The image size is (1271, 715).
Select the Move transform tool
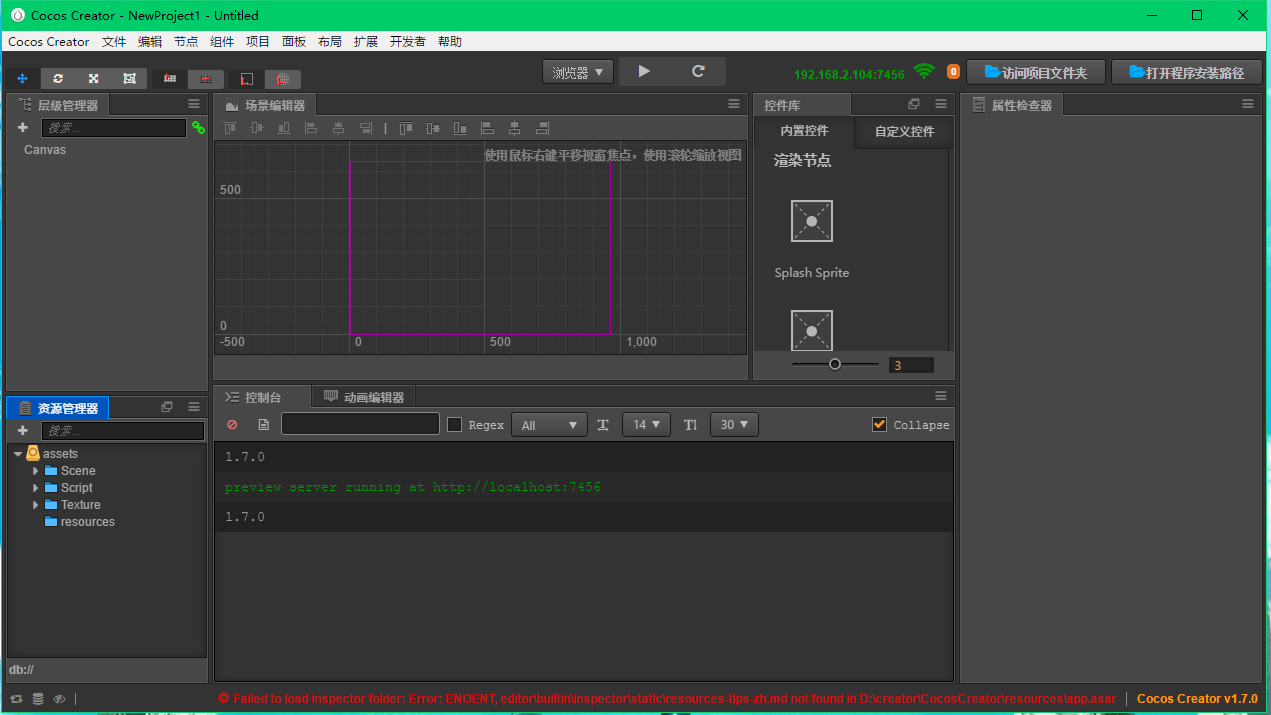tap(22, 78)
